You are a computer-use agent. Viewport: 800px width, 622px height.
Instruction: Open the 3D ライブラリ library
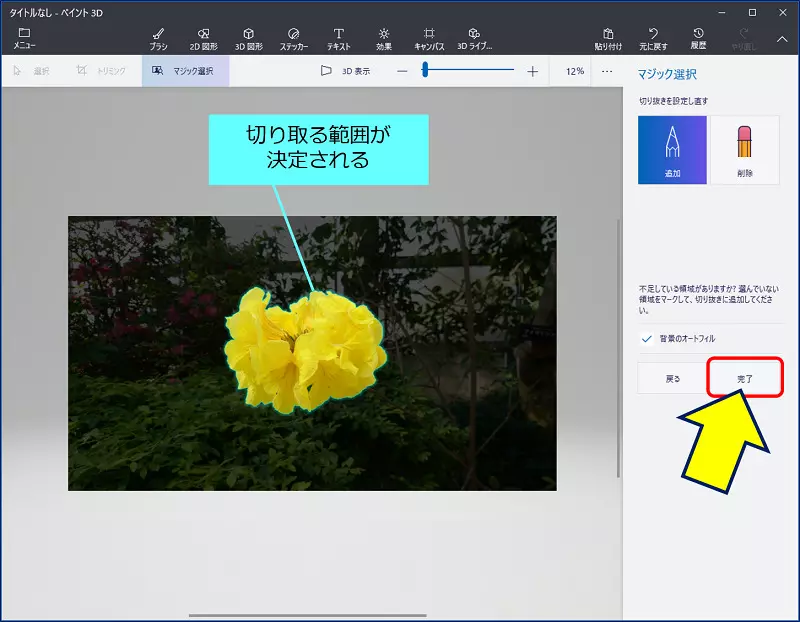coord(474,39)
